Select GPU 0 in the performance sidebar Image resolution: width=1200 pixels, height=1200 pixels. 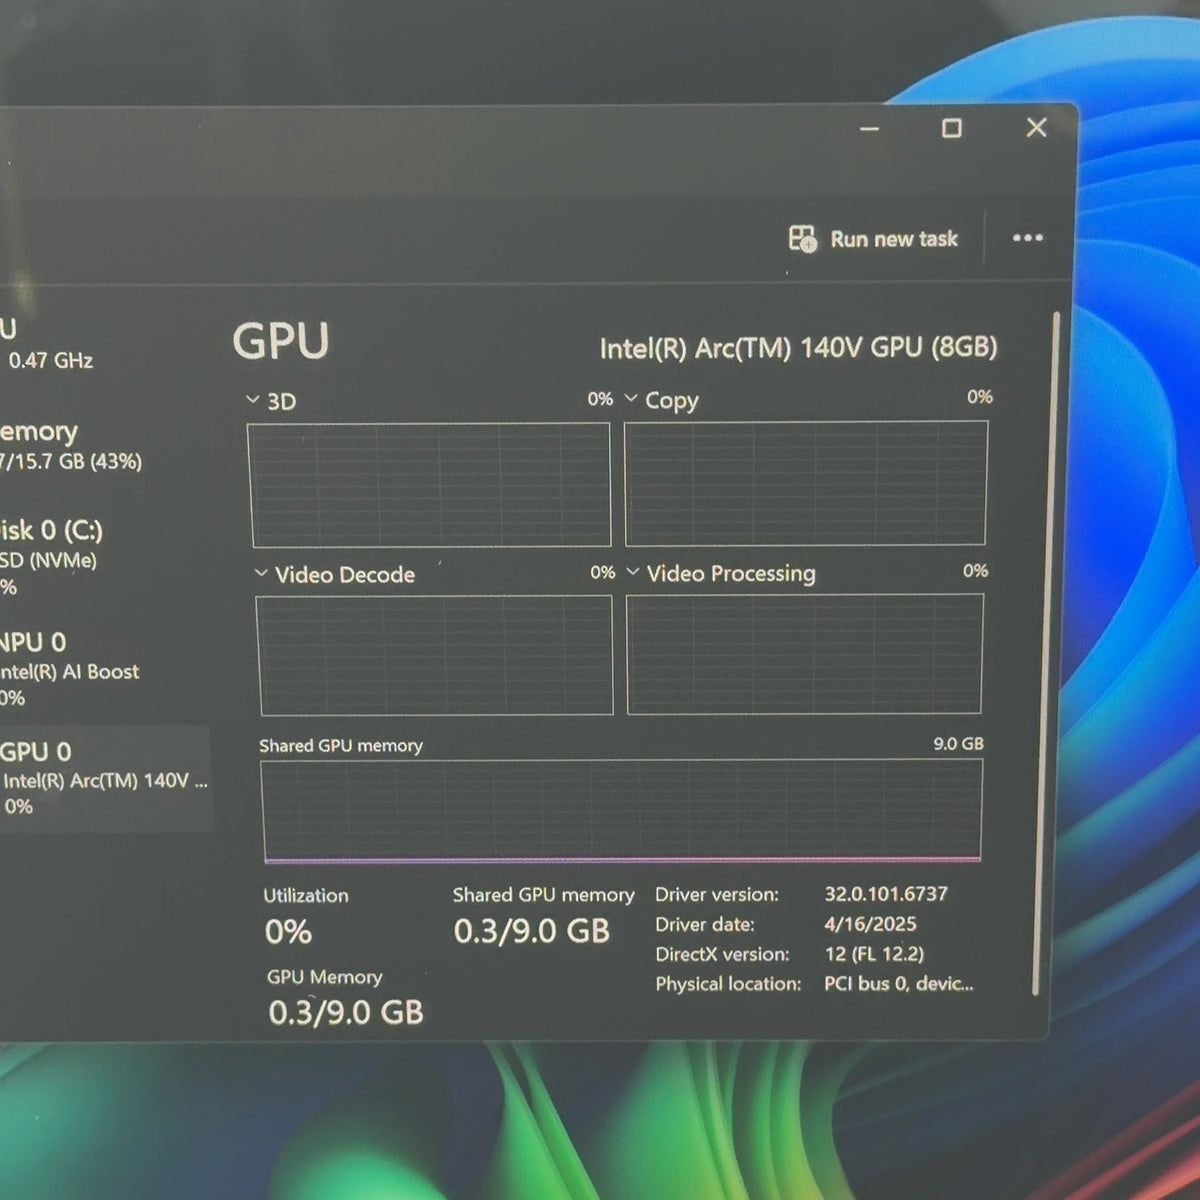[104, 779]
